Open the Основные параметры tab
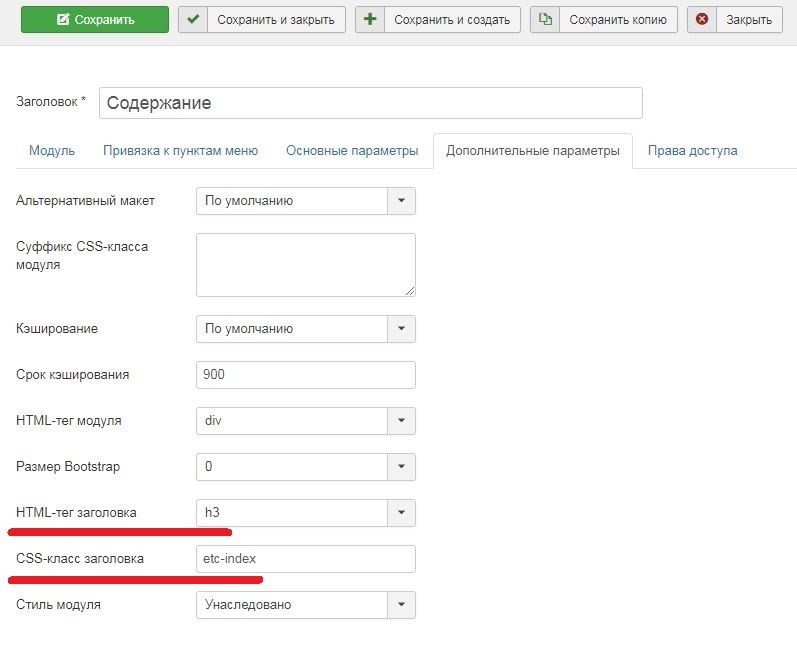797x648 pixels. 352,151
